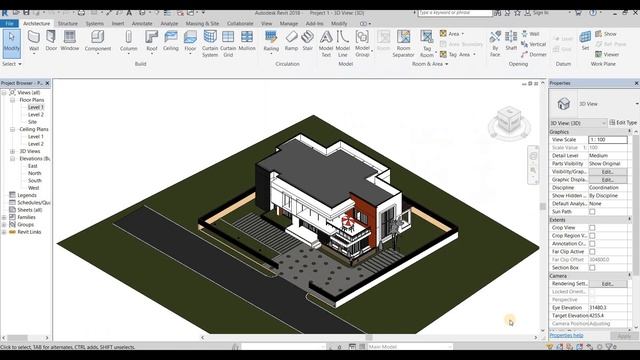This screenshot has width=640, height=360.
Task: Click the Model Line tool
Action: pos(342,43)
